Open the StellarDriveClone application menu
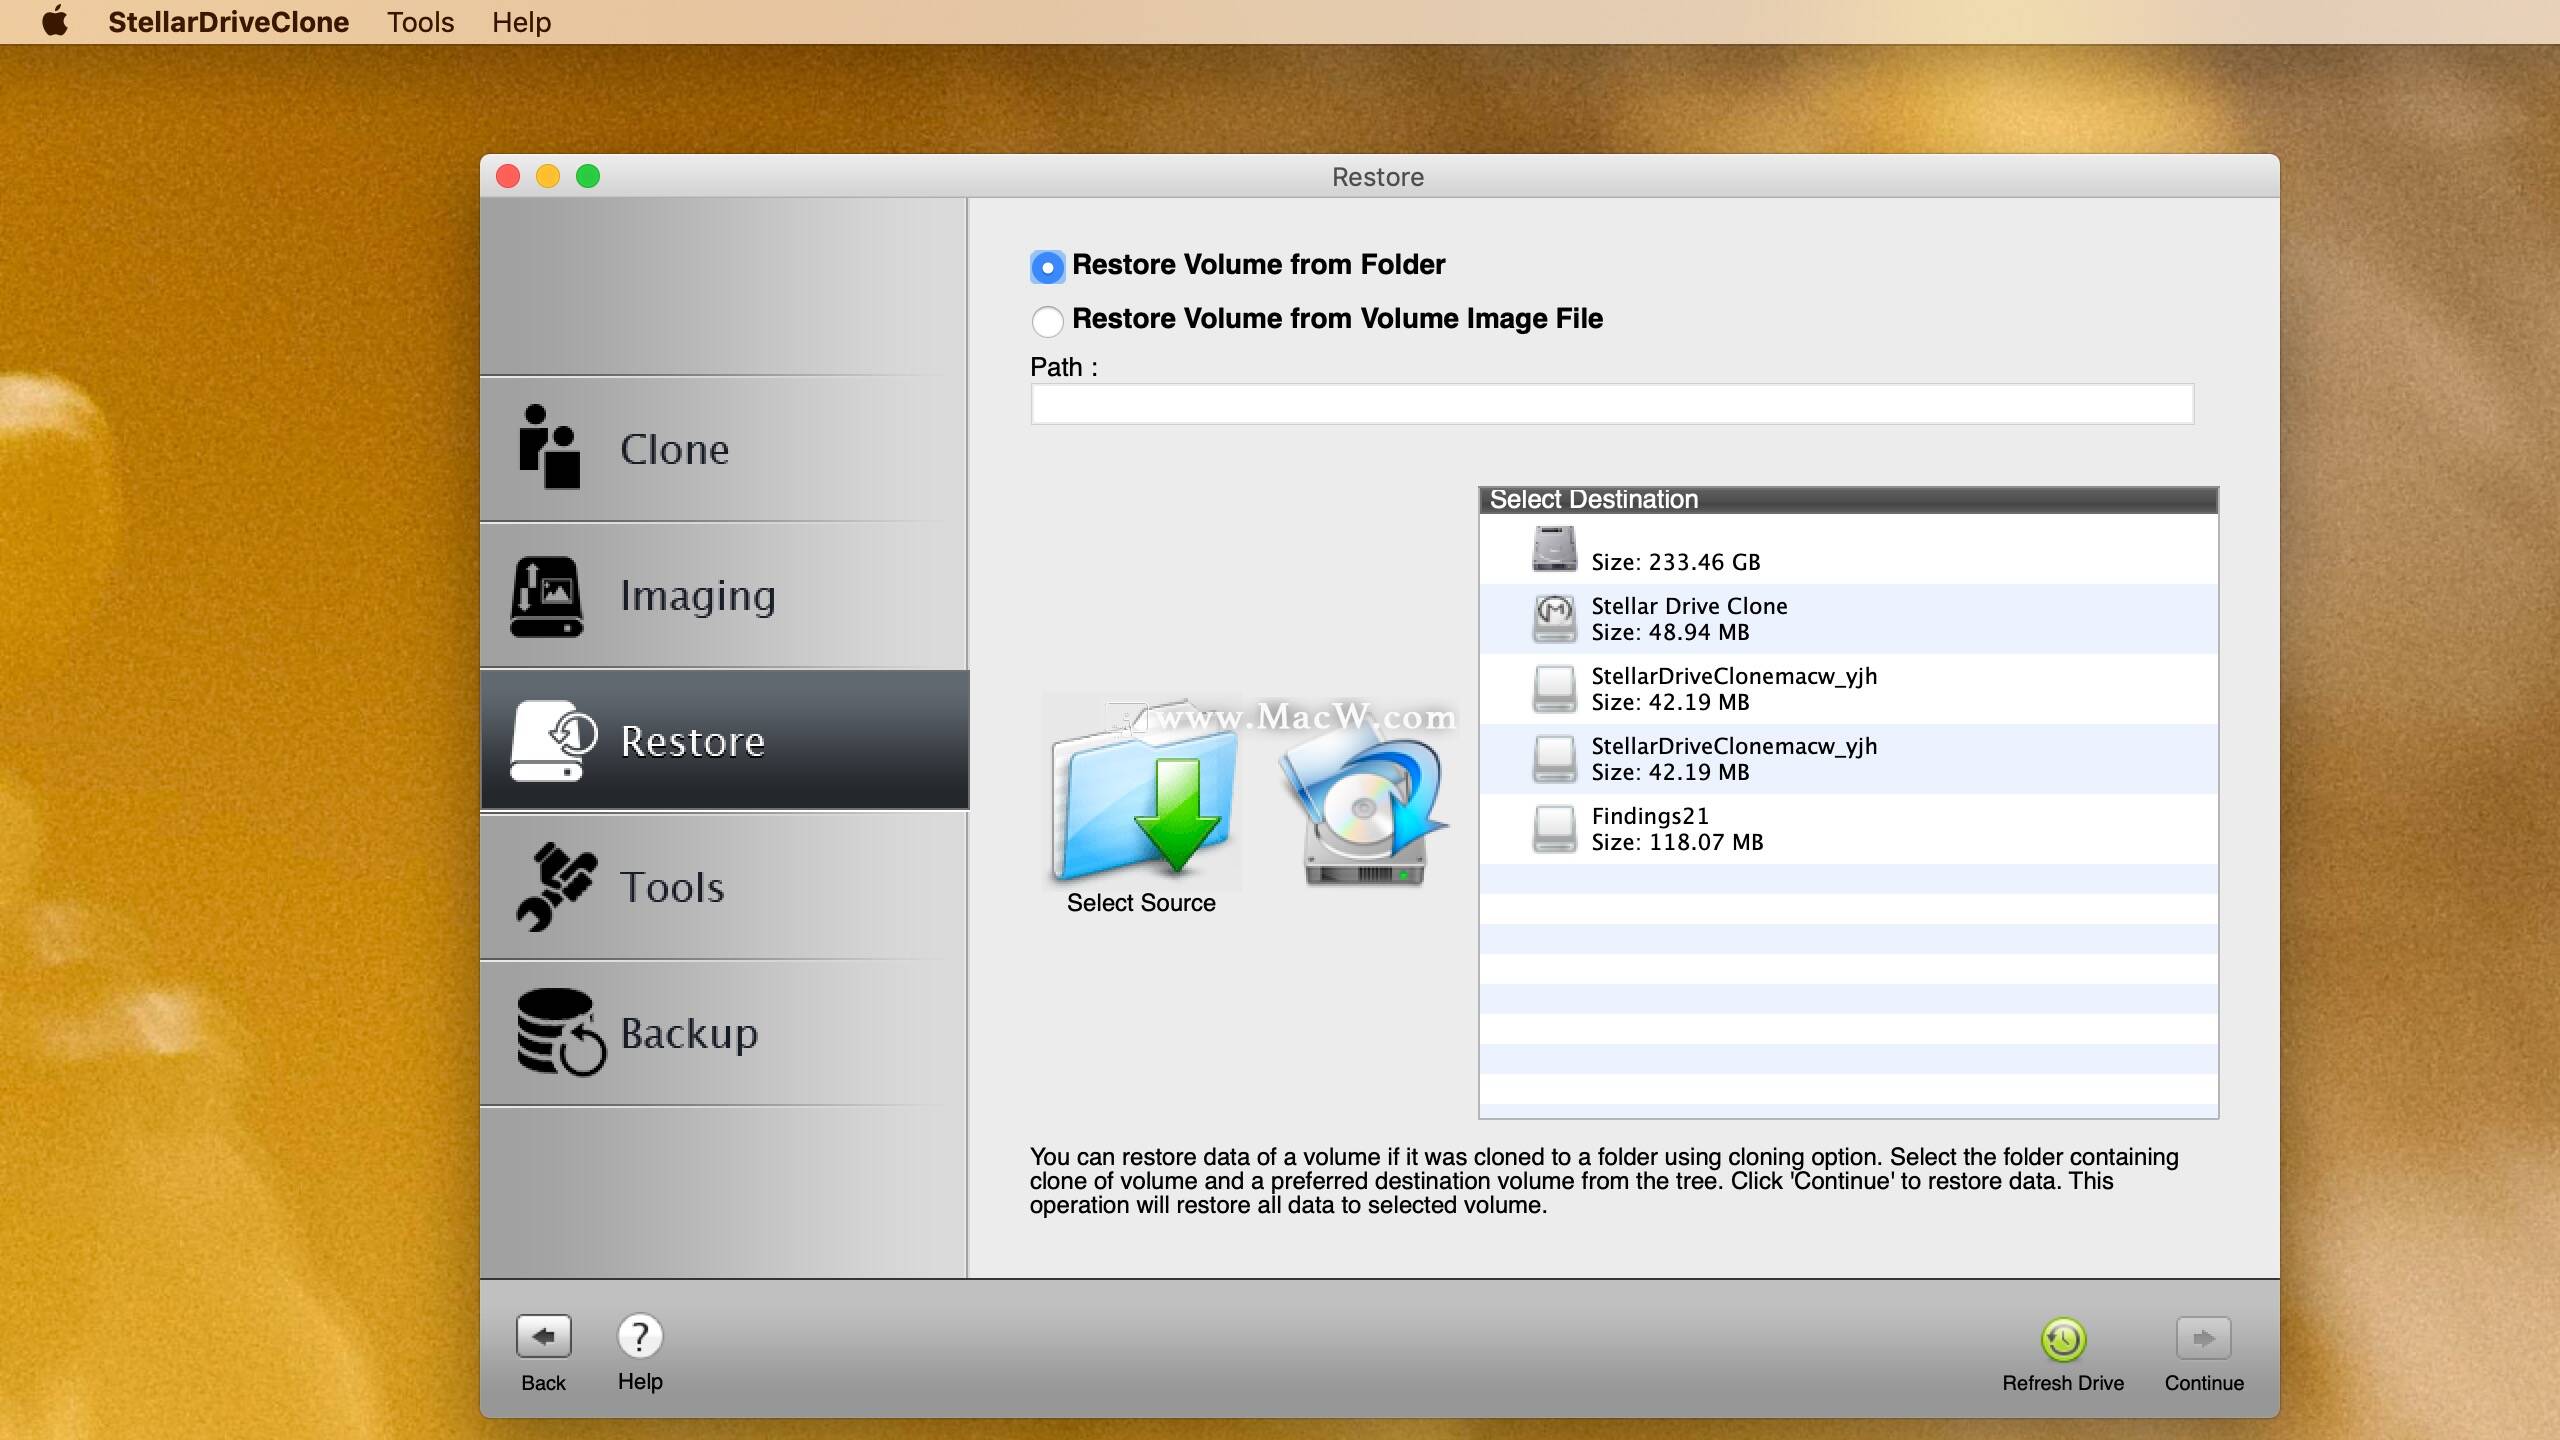This screenshot has height=1440, width=2560. pos(228,22)
